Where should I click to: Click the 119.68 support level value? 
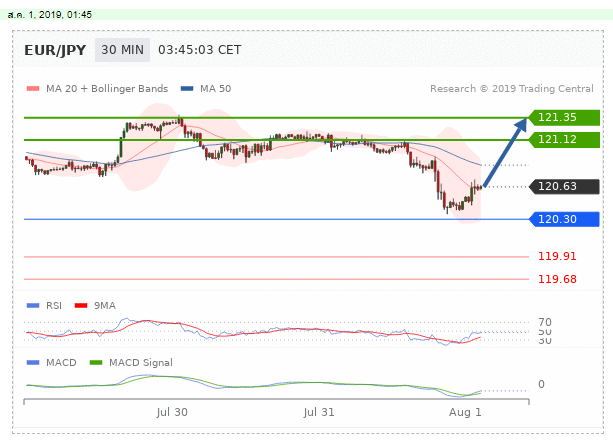[557, 279]
